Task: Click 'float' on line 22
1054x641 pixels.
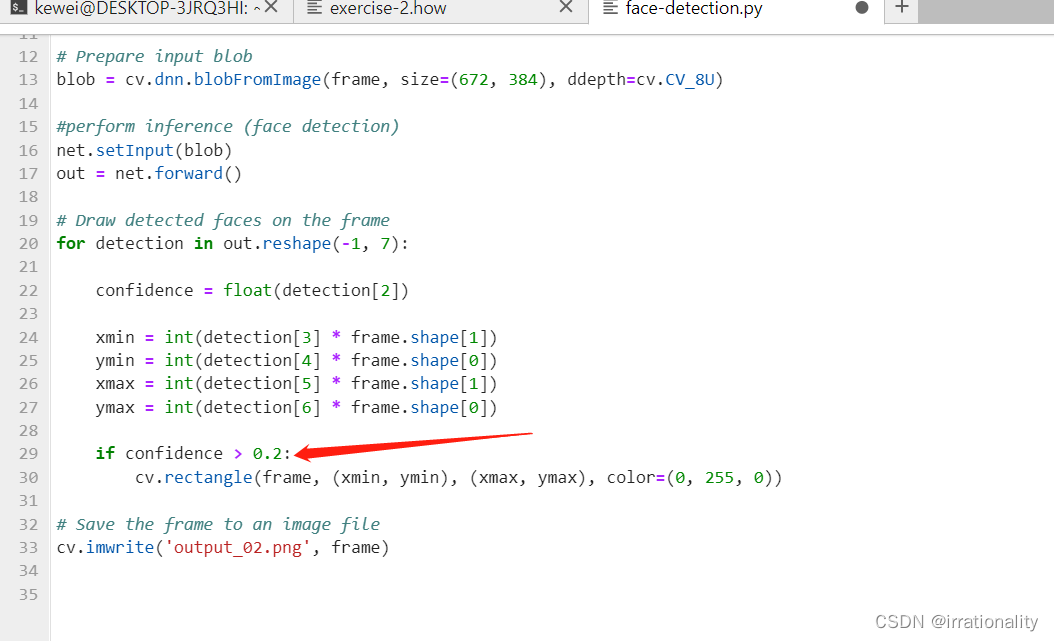Action: click(247, 291)
